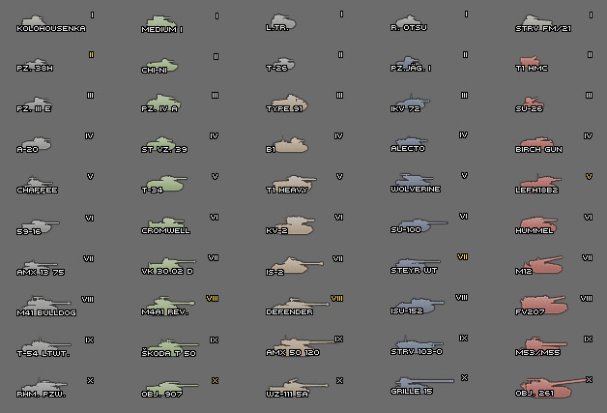
Task: Click the T1 Heavy tank icon
Action: [x=294, y=183]
